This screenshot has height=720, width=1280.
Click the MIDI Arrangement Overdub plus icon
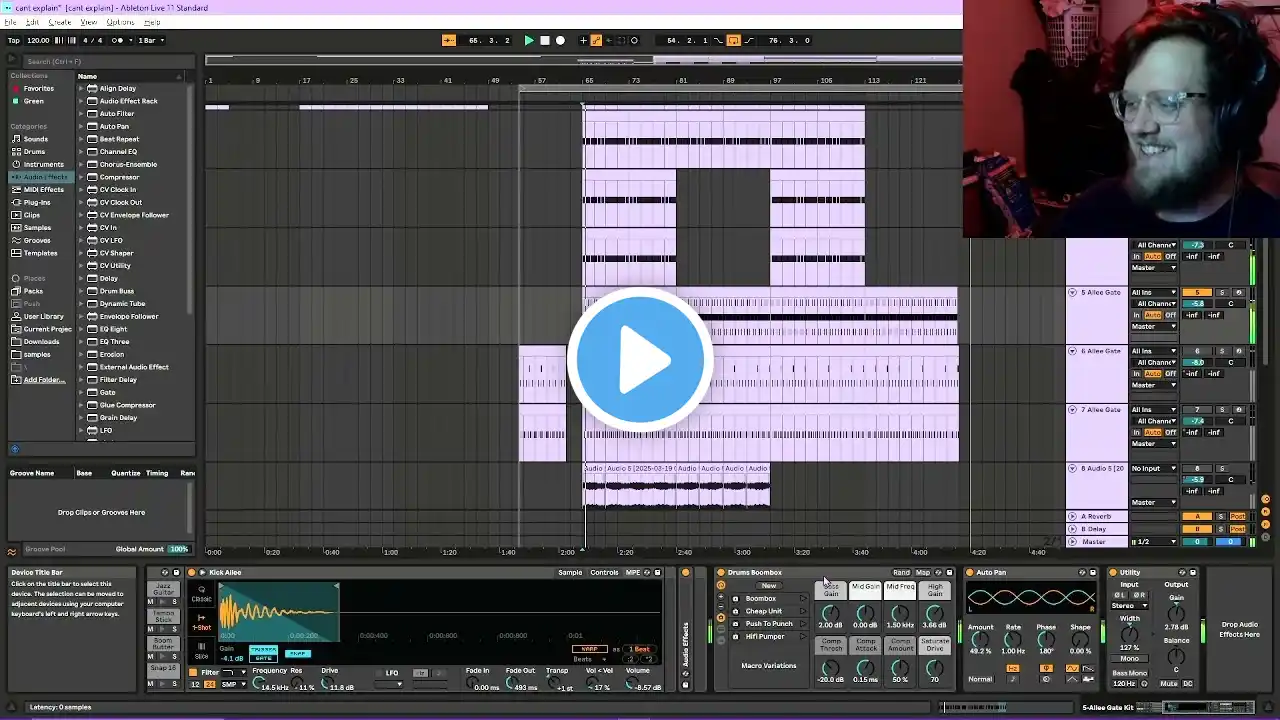coord(583,40)
